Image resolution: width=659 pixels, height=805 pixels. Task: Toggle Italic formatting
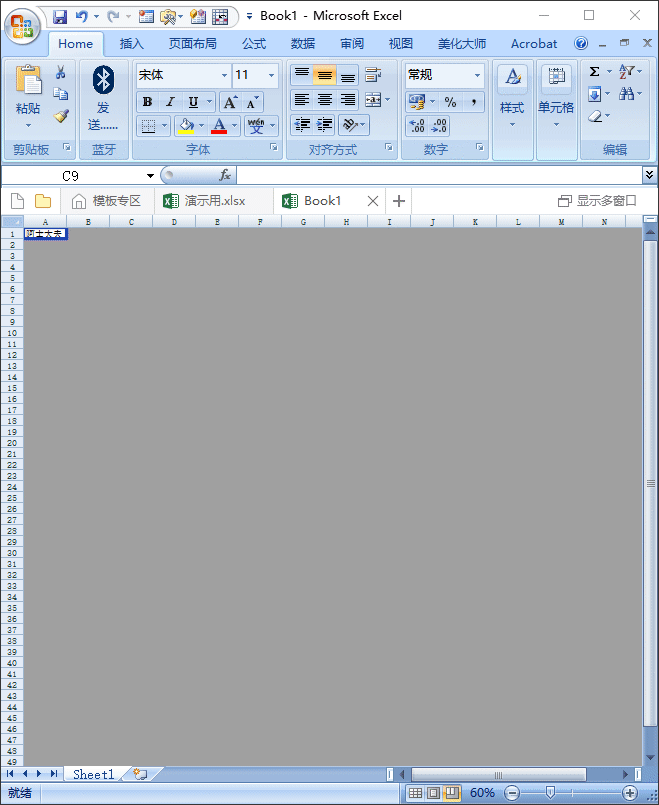(170, 102)
